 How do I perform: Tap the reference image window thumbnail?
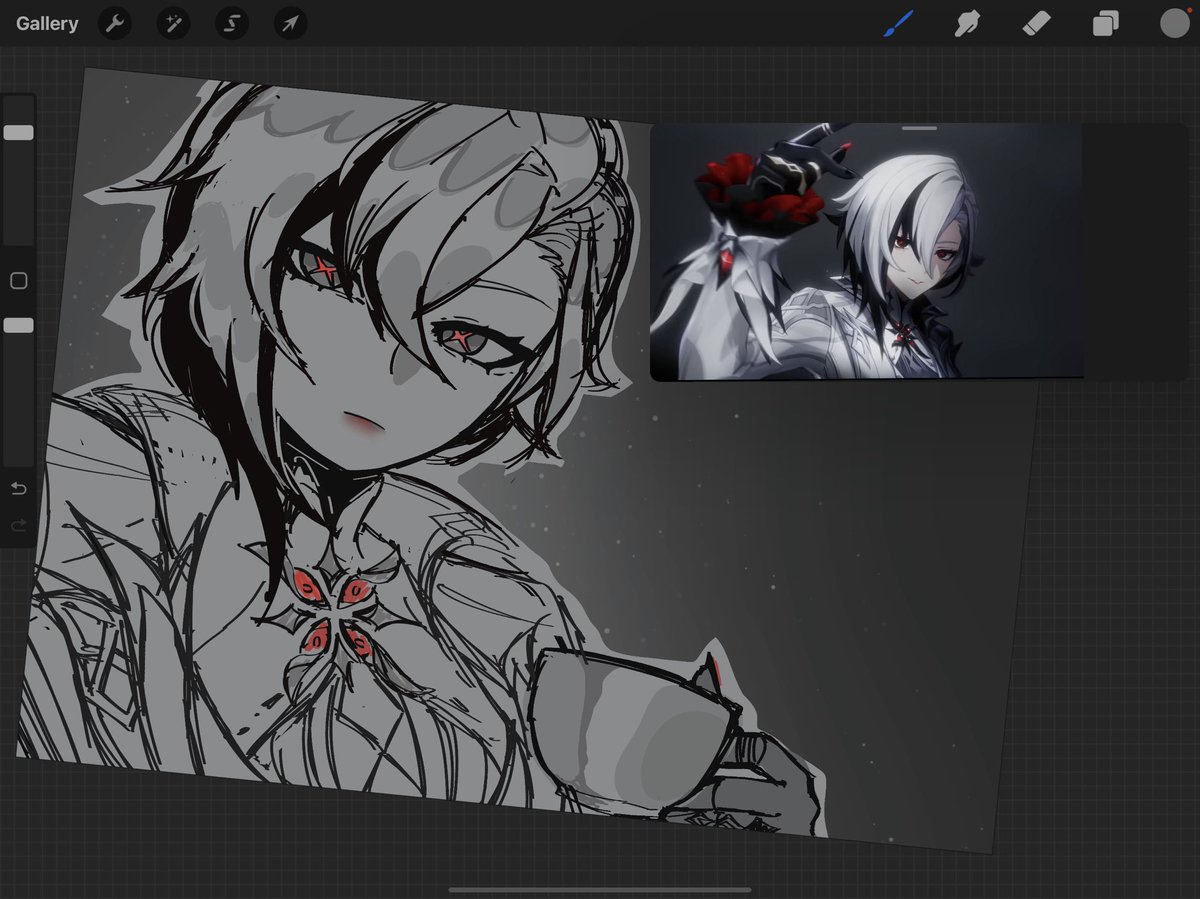click(x=866, y=254)
